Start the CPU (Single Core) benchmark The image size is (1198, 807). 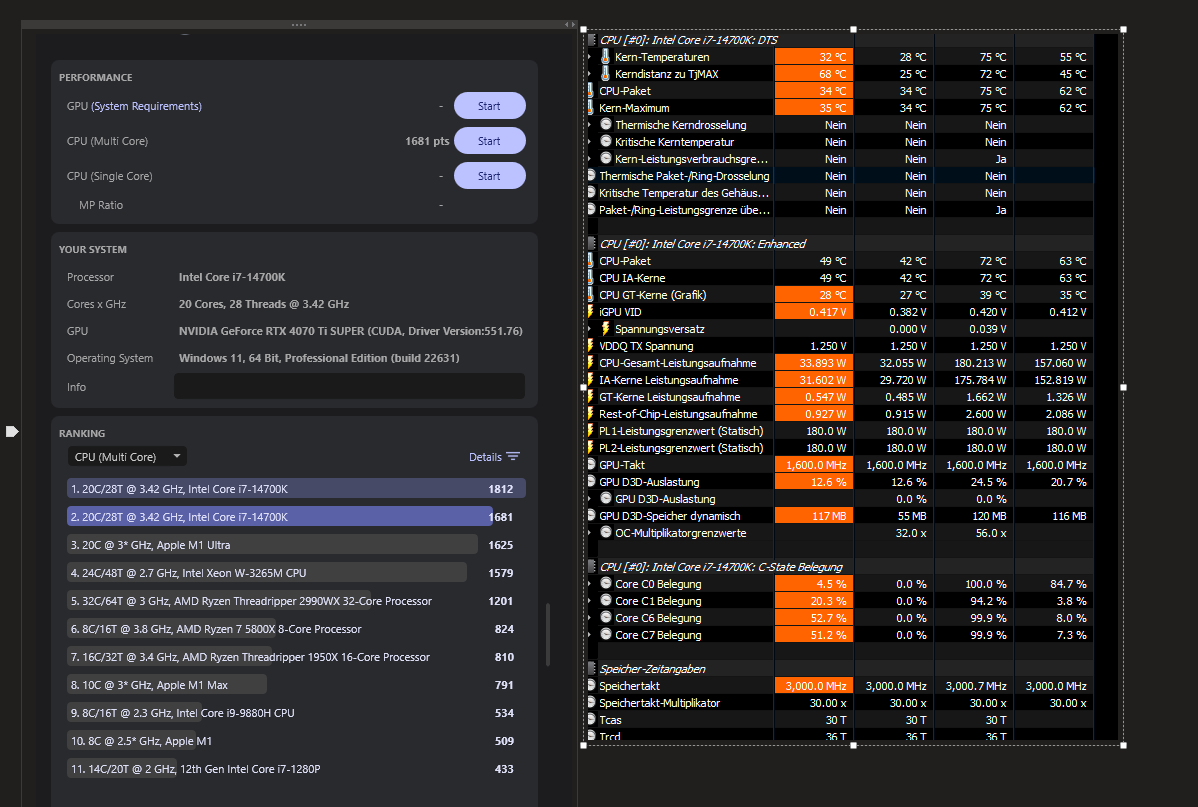point(489,176)
